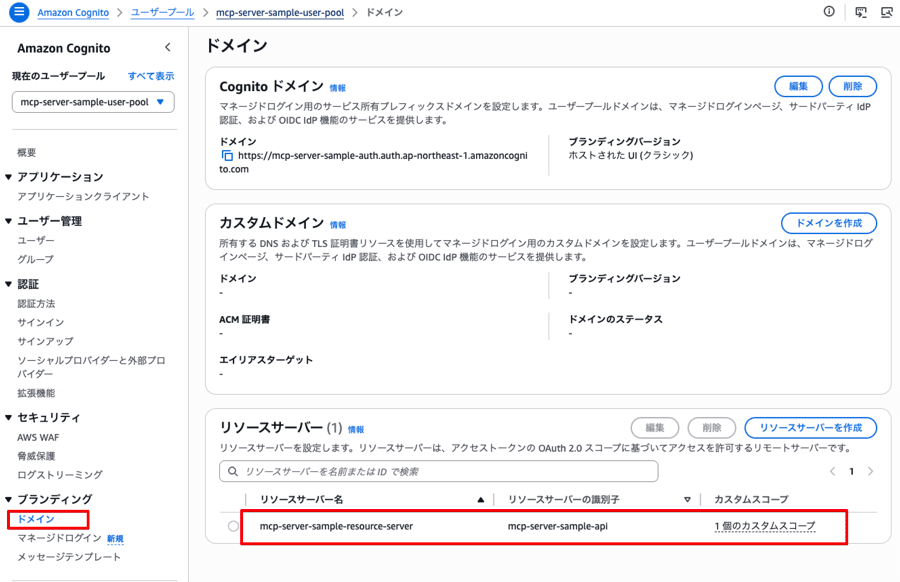
Task: Collapse the ブランディング section
Action: pos(9,499)
